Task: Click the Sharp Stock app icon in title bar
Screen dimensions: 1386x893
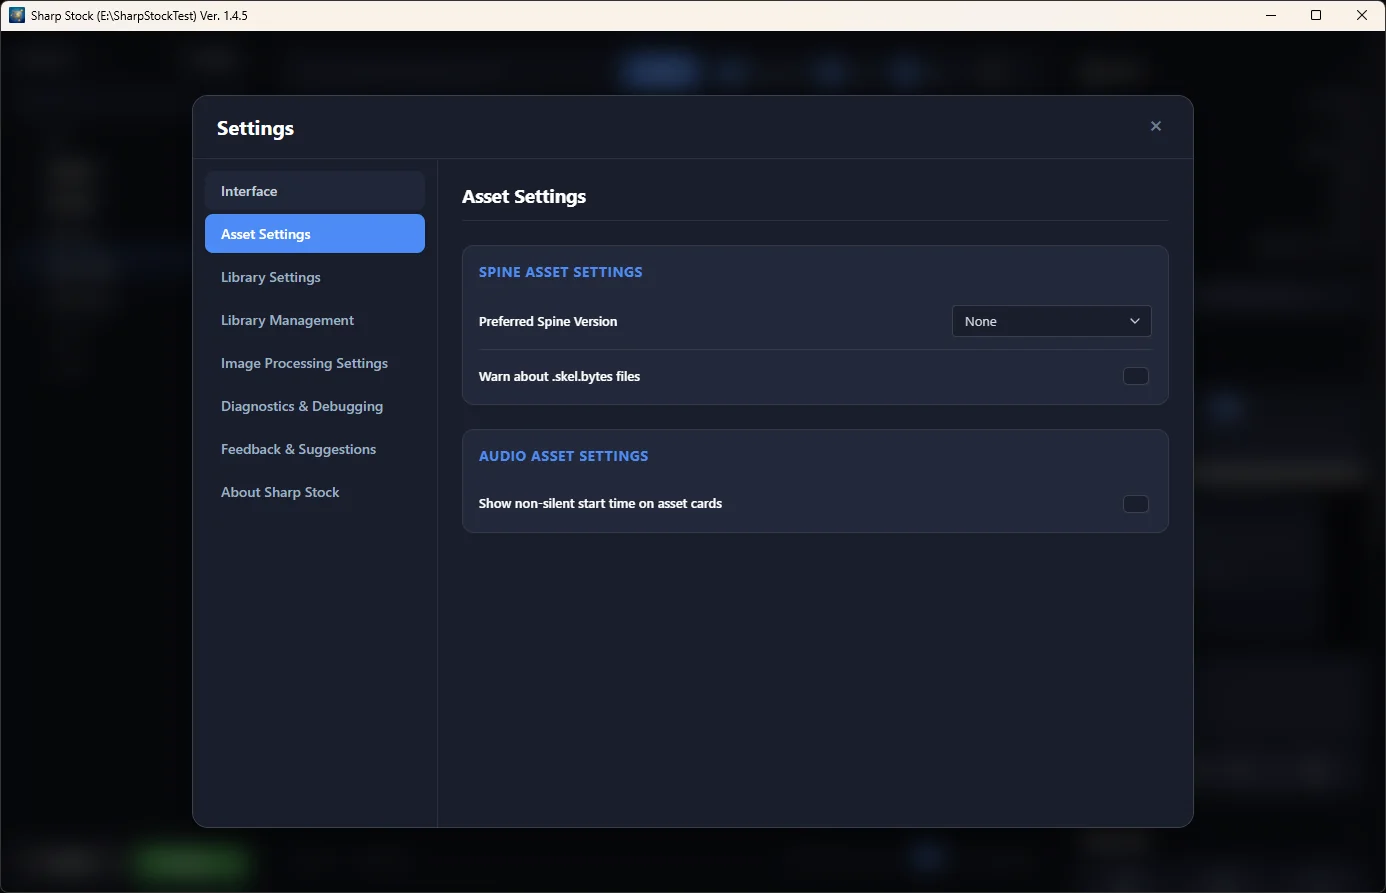Action: 17,15
